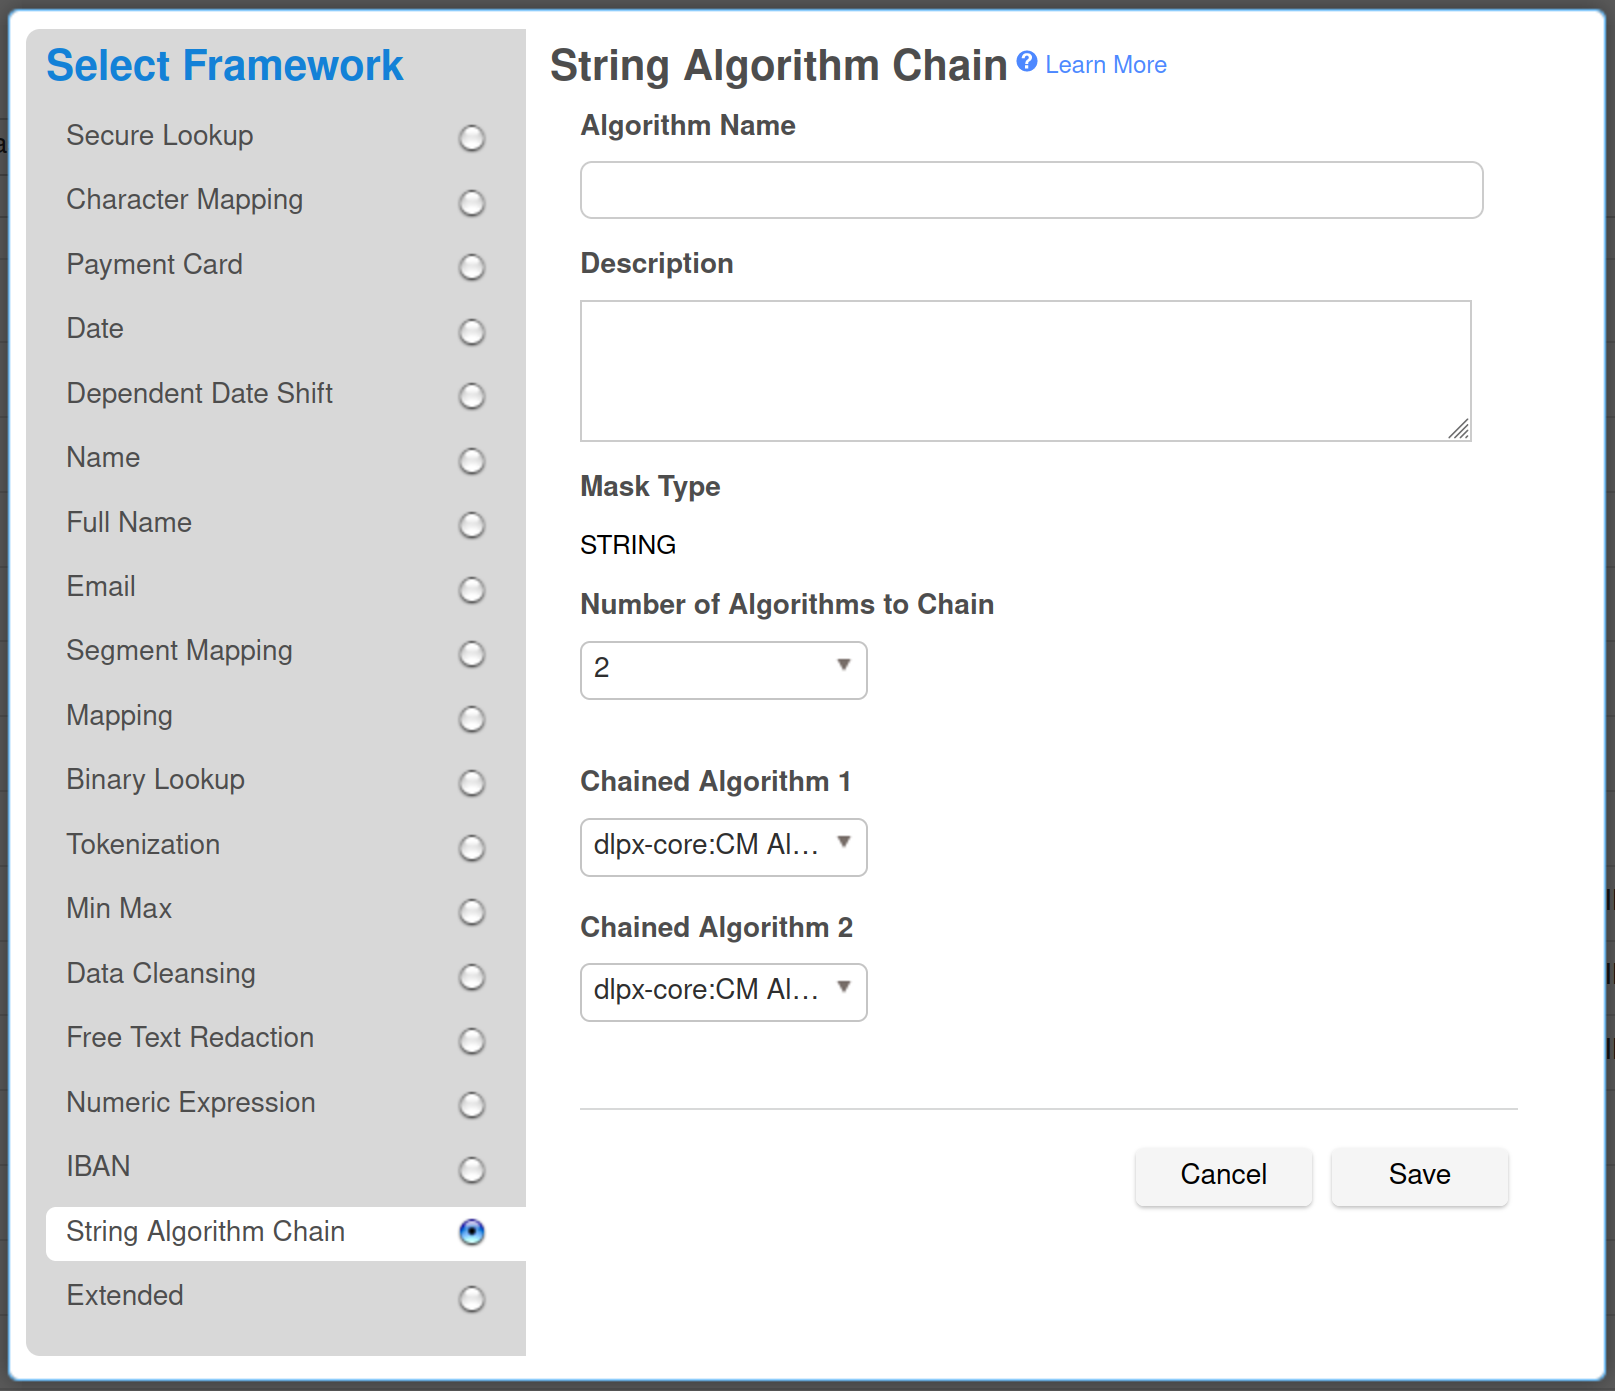This screenshot has height=1391, width=1615.
Task: Select the Dependent Date Shift radio button
Action: click(x=471, y=396)
